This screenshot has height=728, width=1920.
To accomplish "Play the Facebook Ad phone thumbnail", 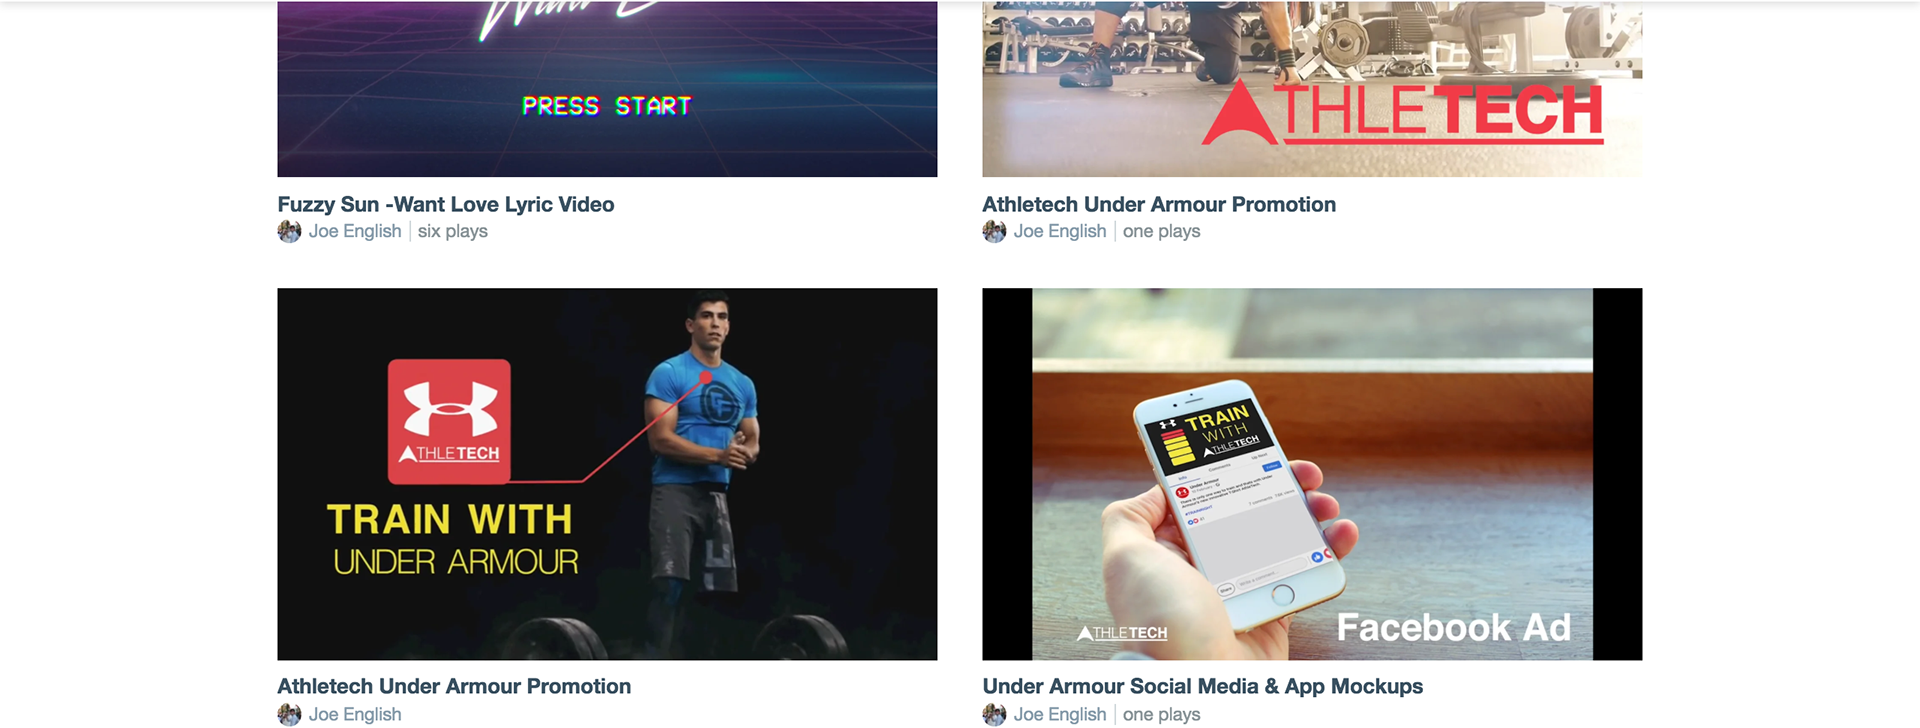I will point(1312,474).
